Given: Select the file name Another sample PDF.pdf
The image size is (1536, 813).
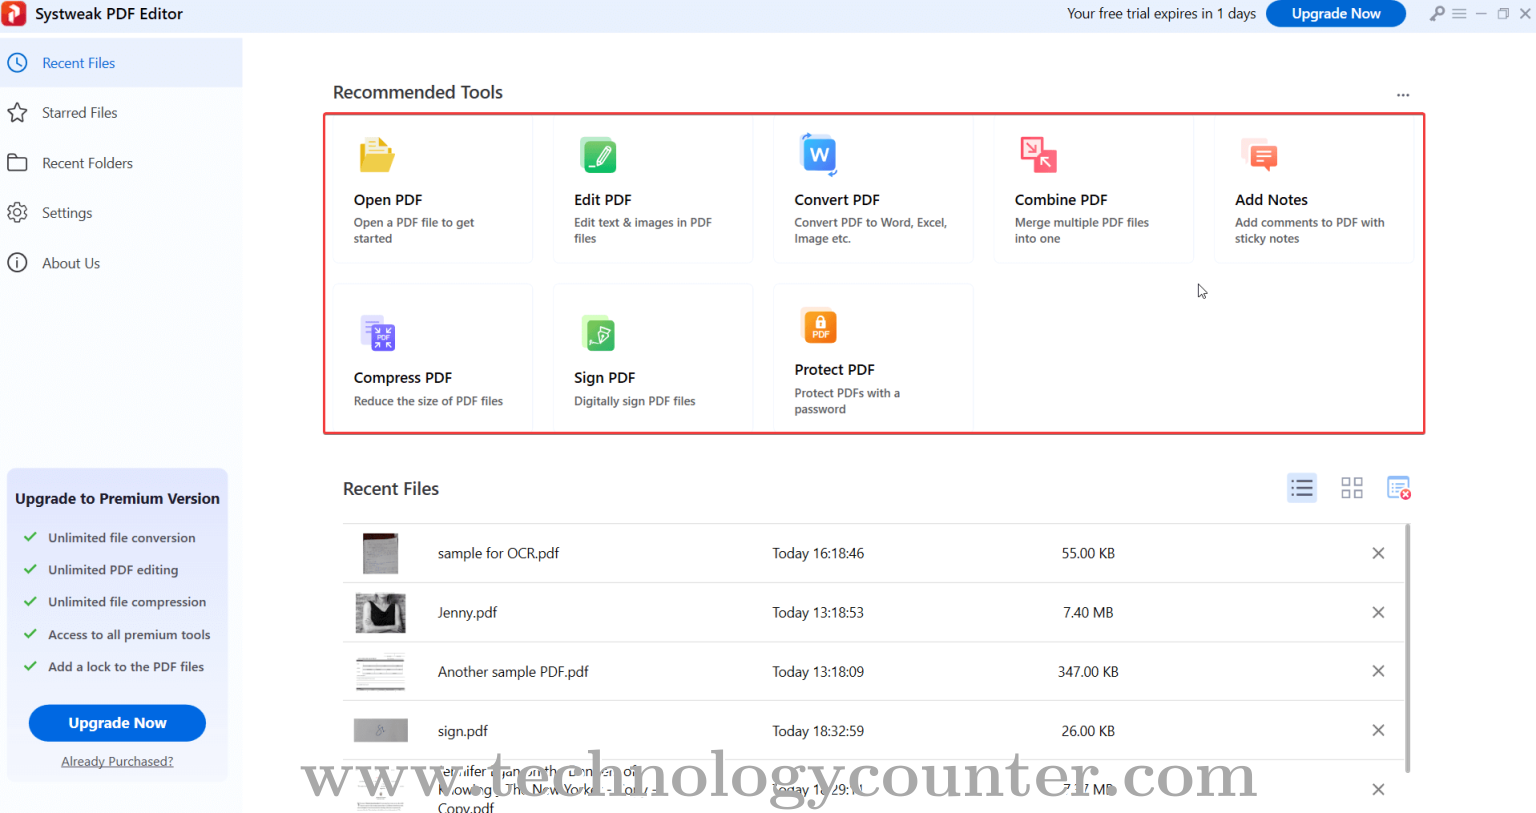Looking at the screenshot, I should click(513, 672).
